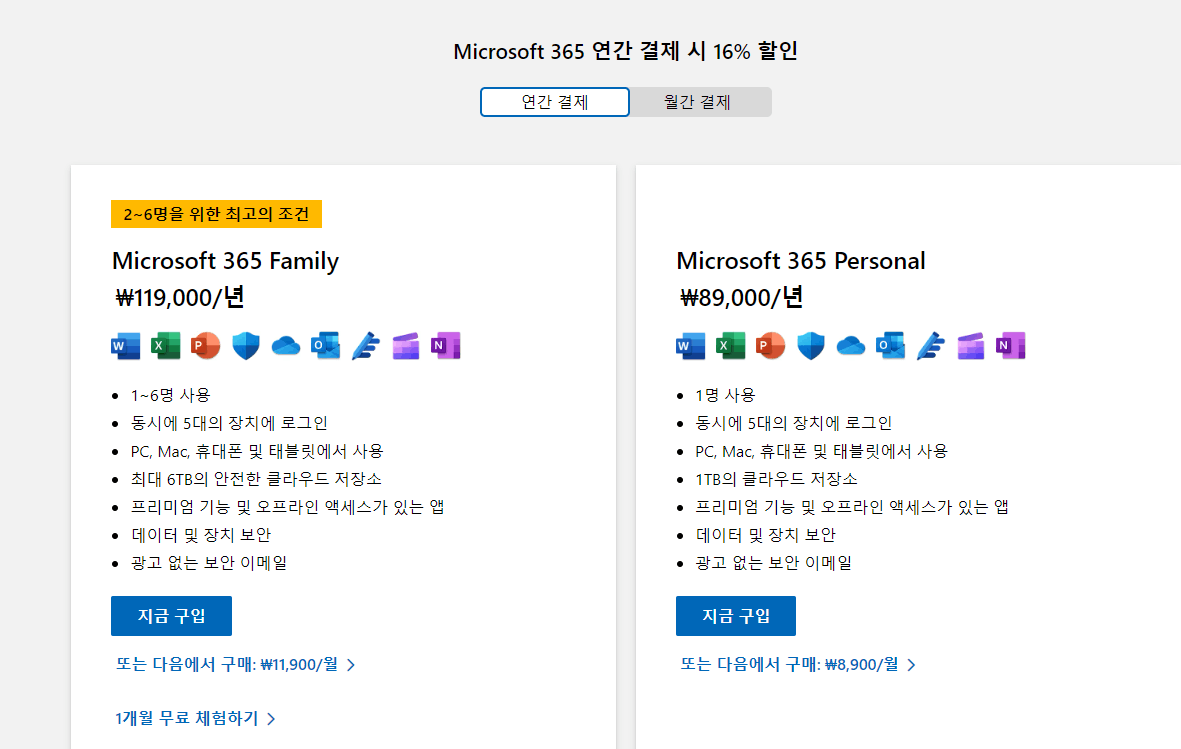Select the 연간 결제 billing option
1181x749 pixels.
pyautogui.click(x=554, y=102)
